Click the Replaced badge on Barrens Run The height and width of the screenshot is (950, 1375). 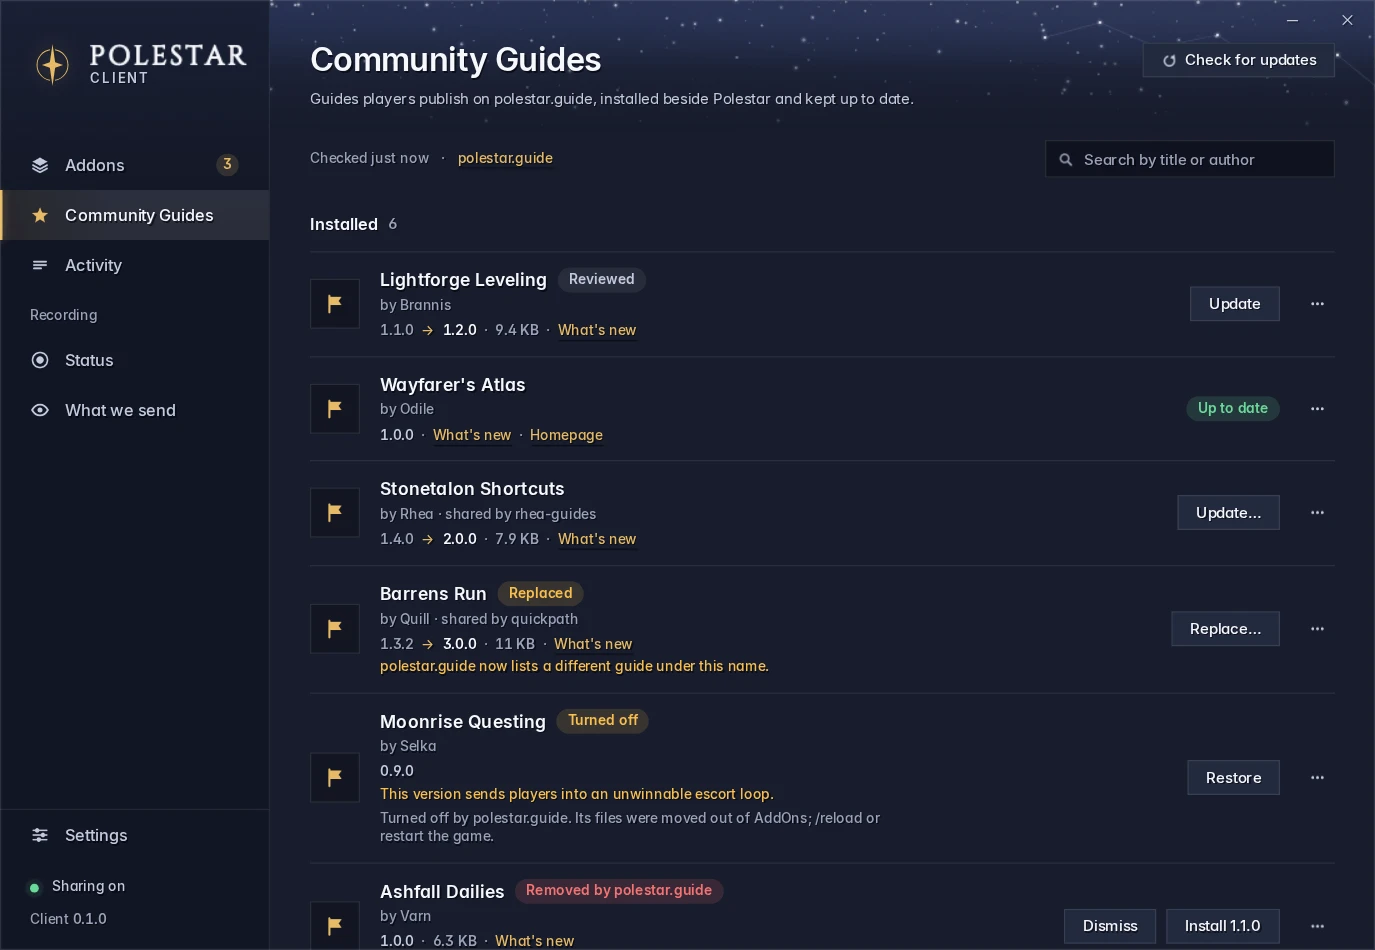tap(540, 593)
